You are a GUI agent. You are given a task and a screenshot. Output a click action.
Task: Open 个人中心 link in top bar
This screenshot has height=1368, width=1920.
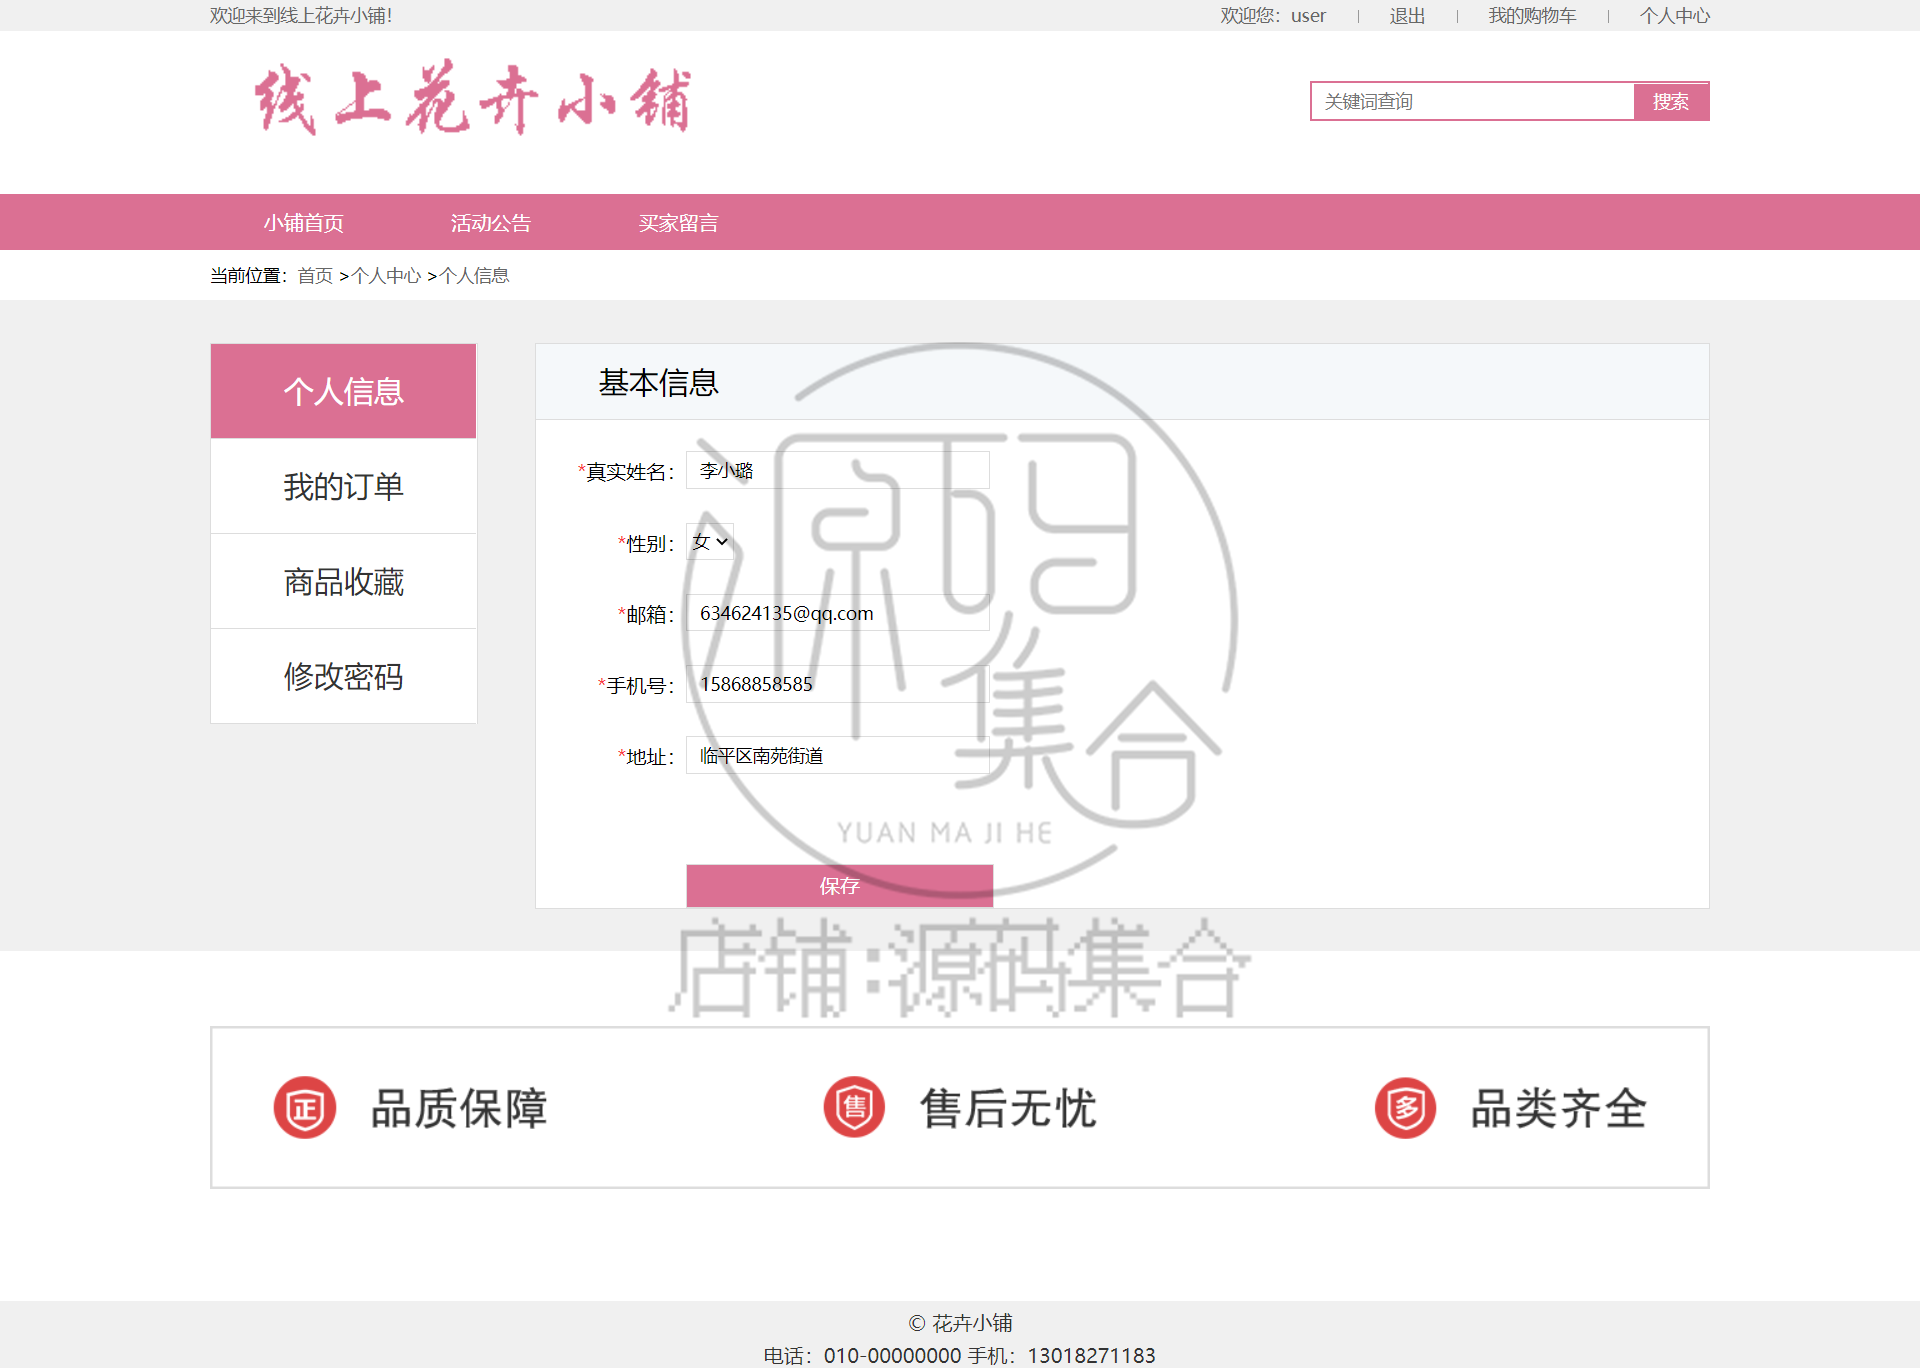[1675, 16]
